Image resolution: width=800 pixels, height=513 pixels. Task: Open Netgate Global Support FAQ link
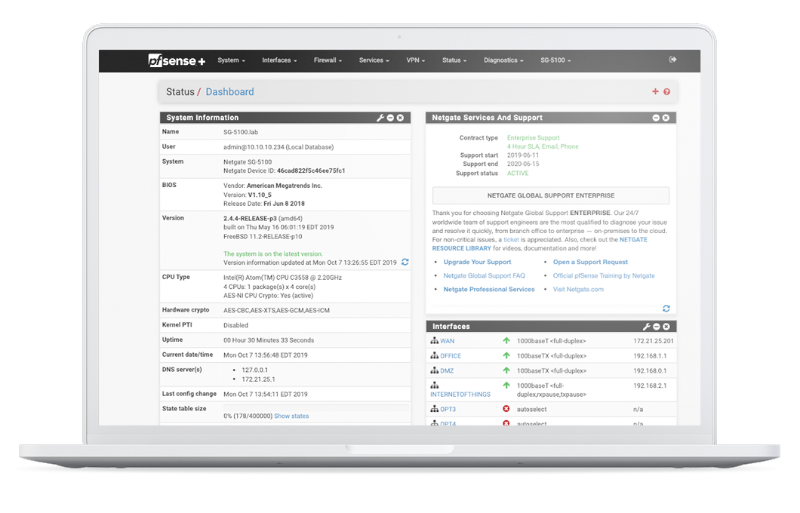coord(484,276)
